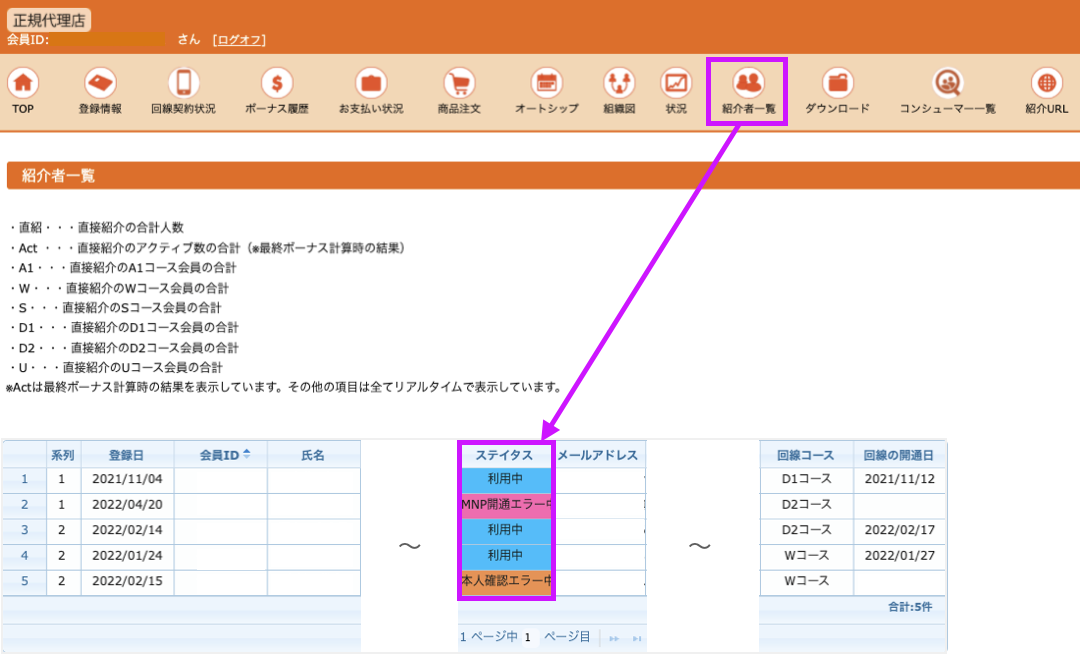1080x660 pixels.
Task: Click the ステイタス column header
Action: point(504,455)
